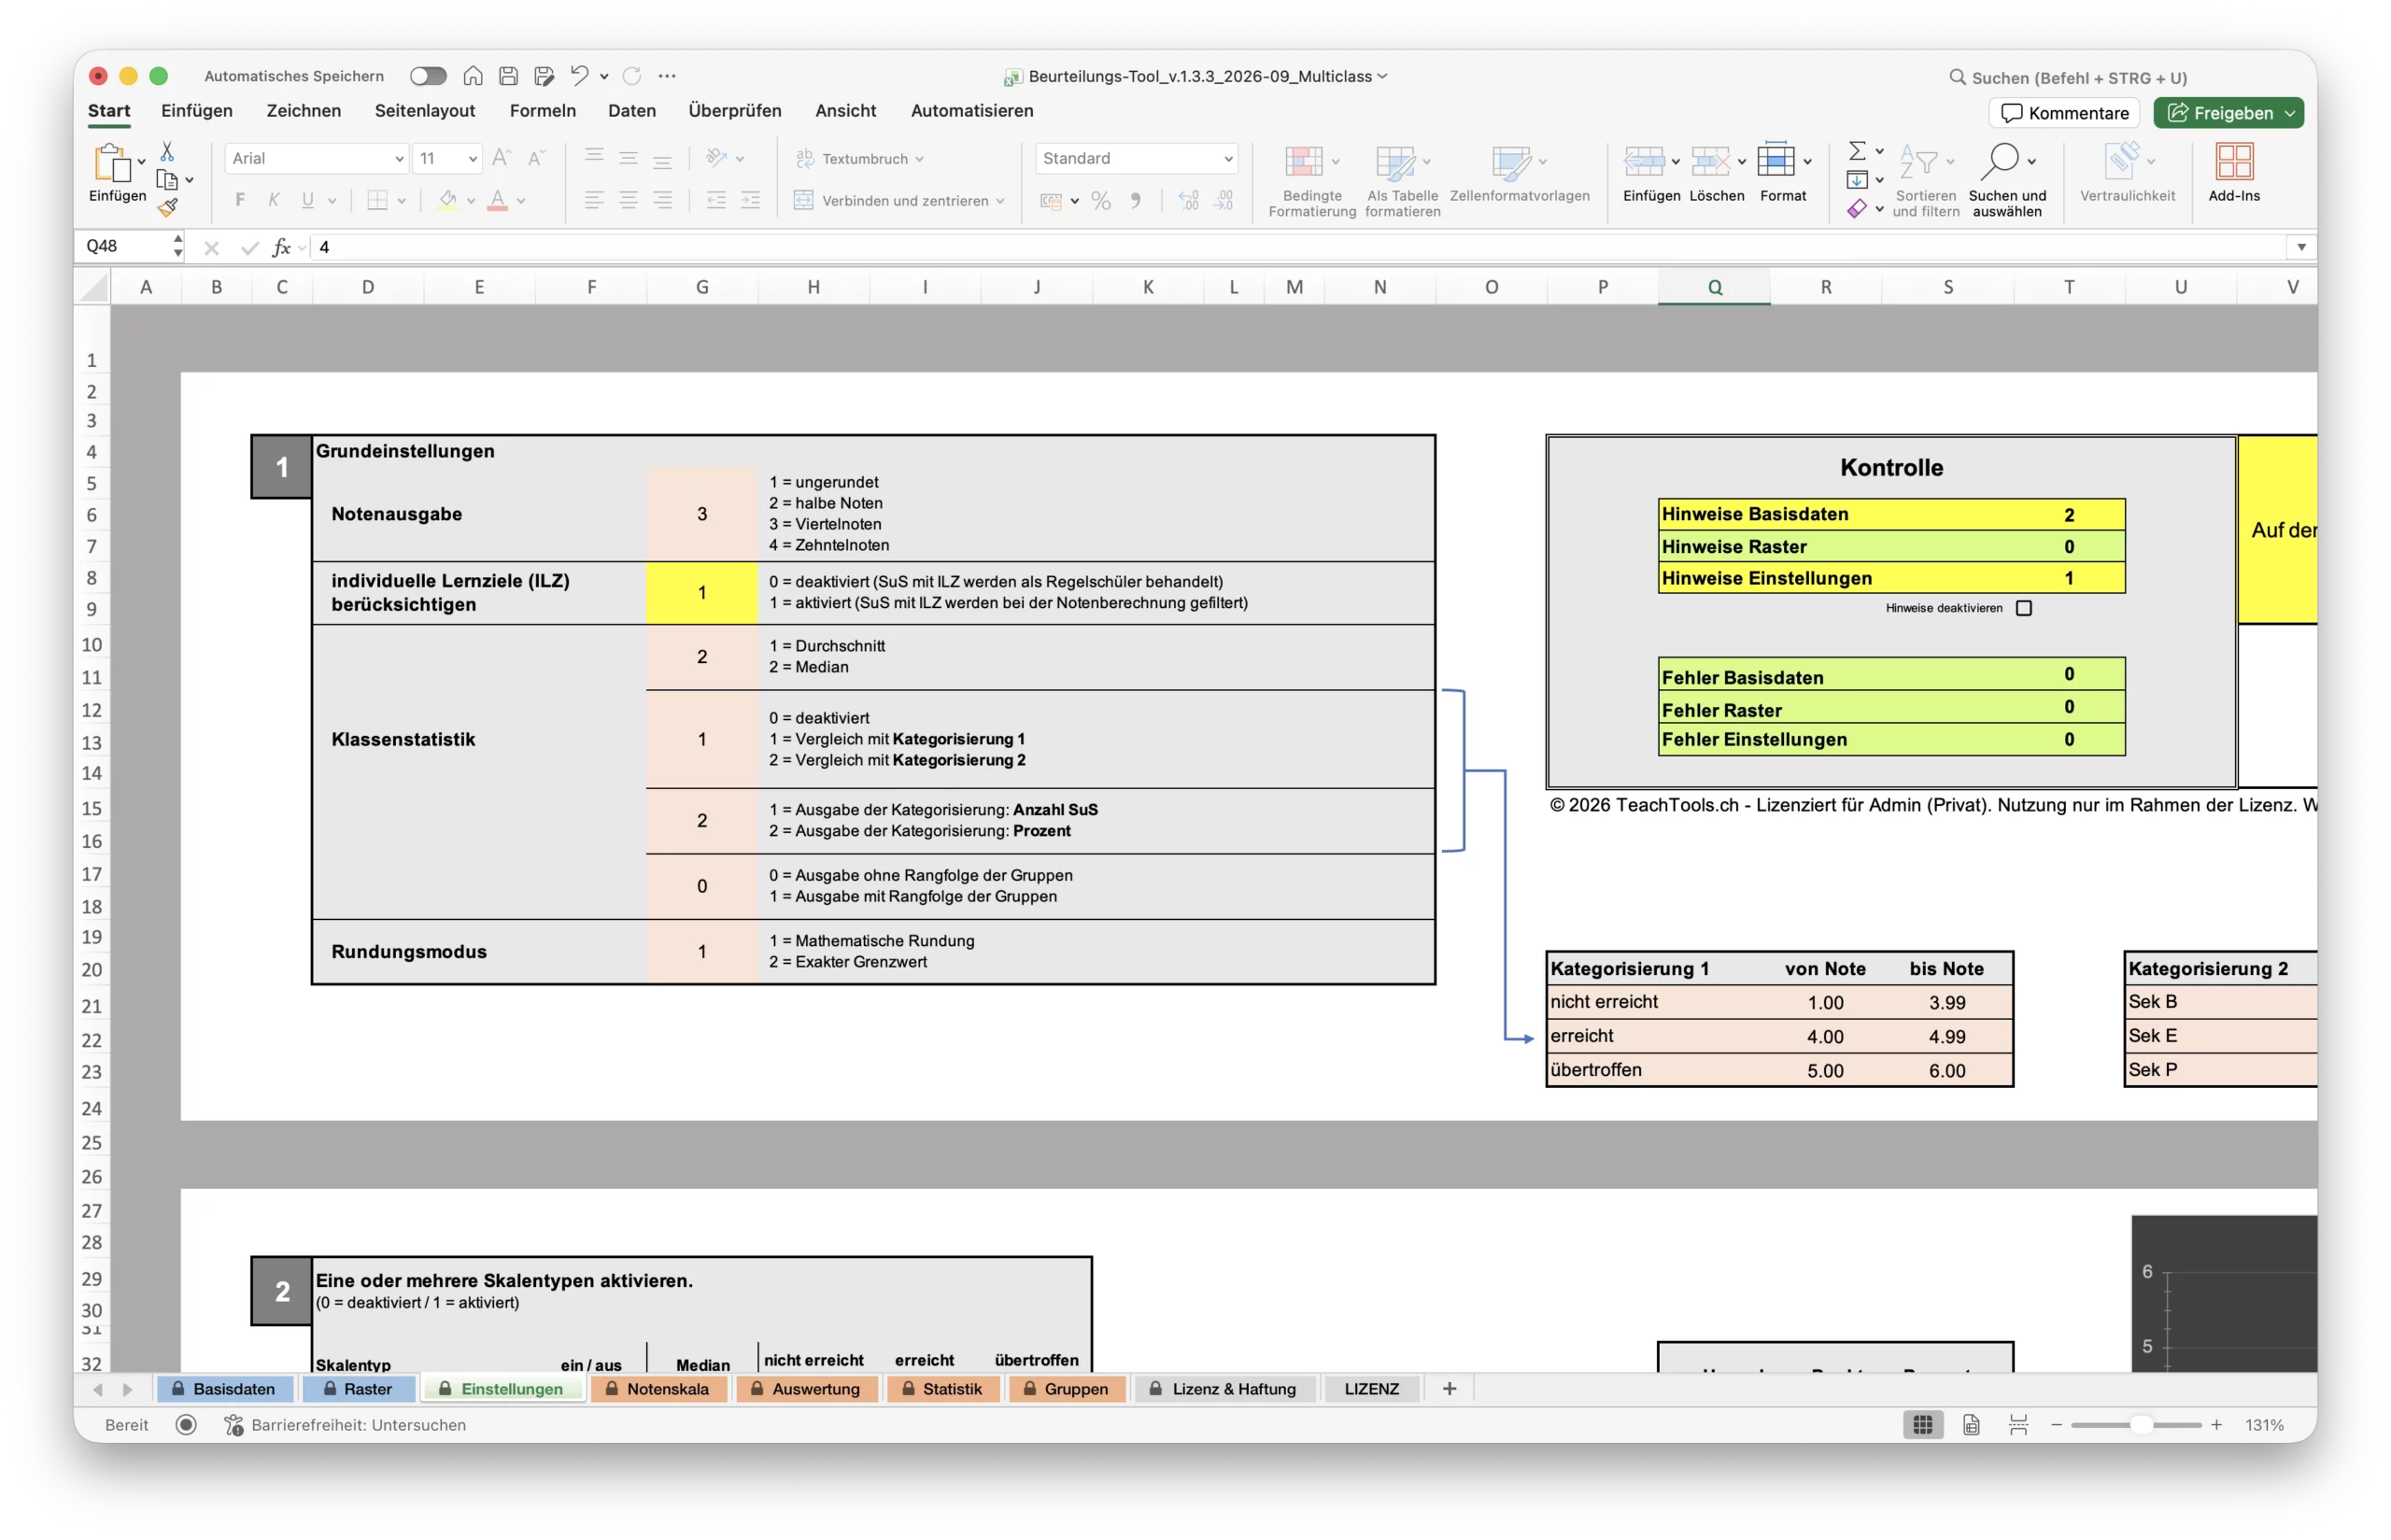Center text horizontally alignment icon
2391x1540 pixels.
(628, 200)
